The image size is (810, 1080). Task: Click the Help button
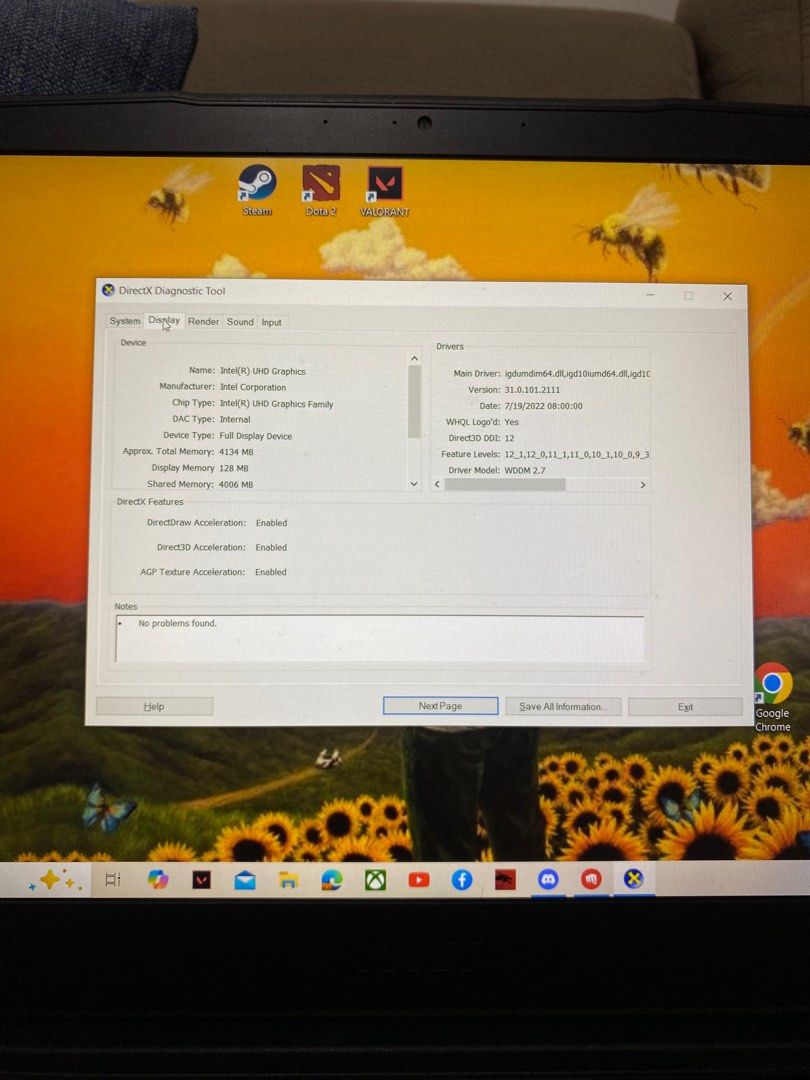coord(154,706)
